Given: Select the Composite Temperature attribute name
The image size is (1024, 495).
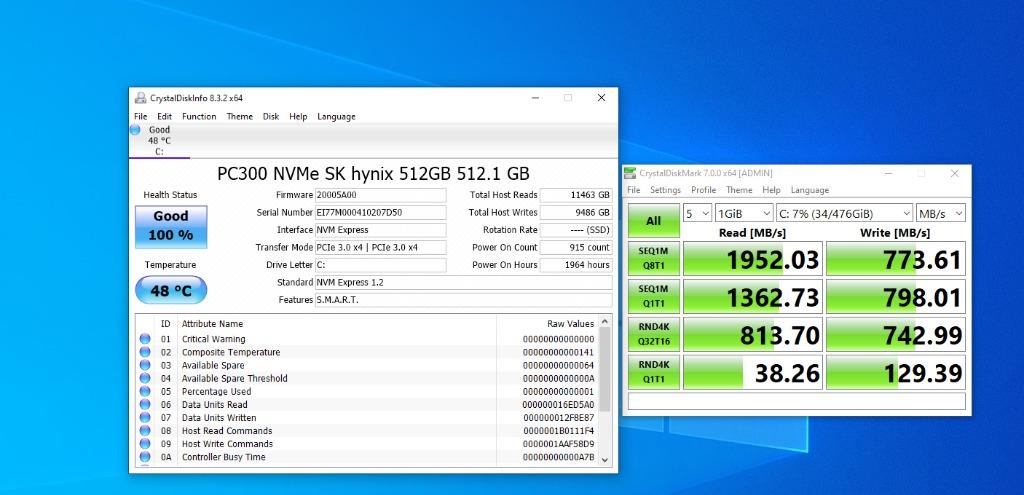Looking at the screenshot, I should 231,352.
